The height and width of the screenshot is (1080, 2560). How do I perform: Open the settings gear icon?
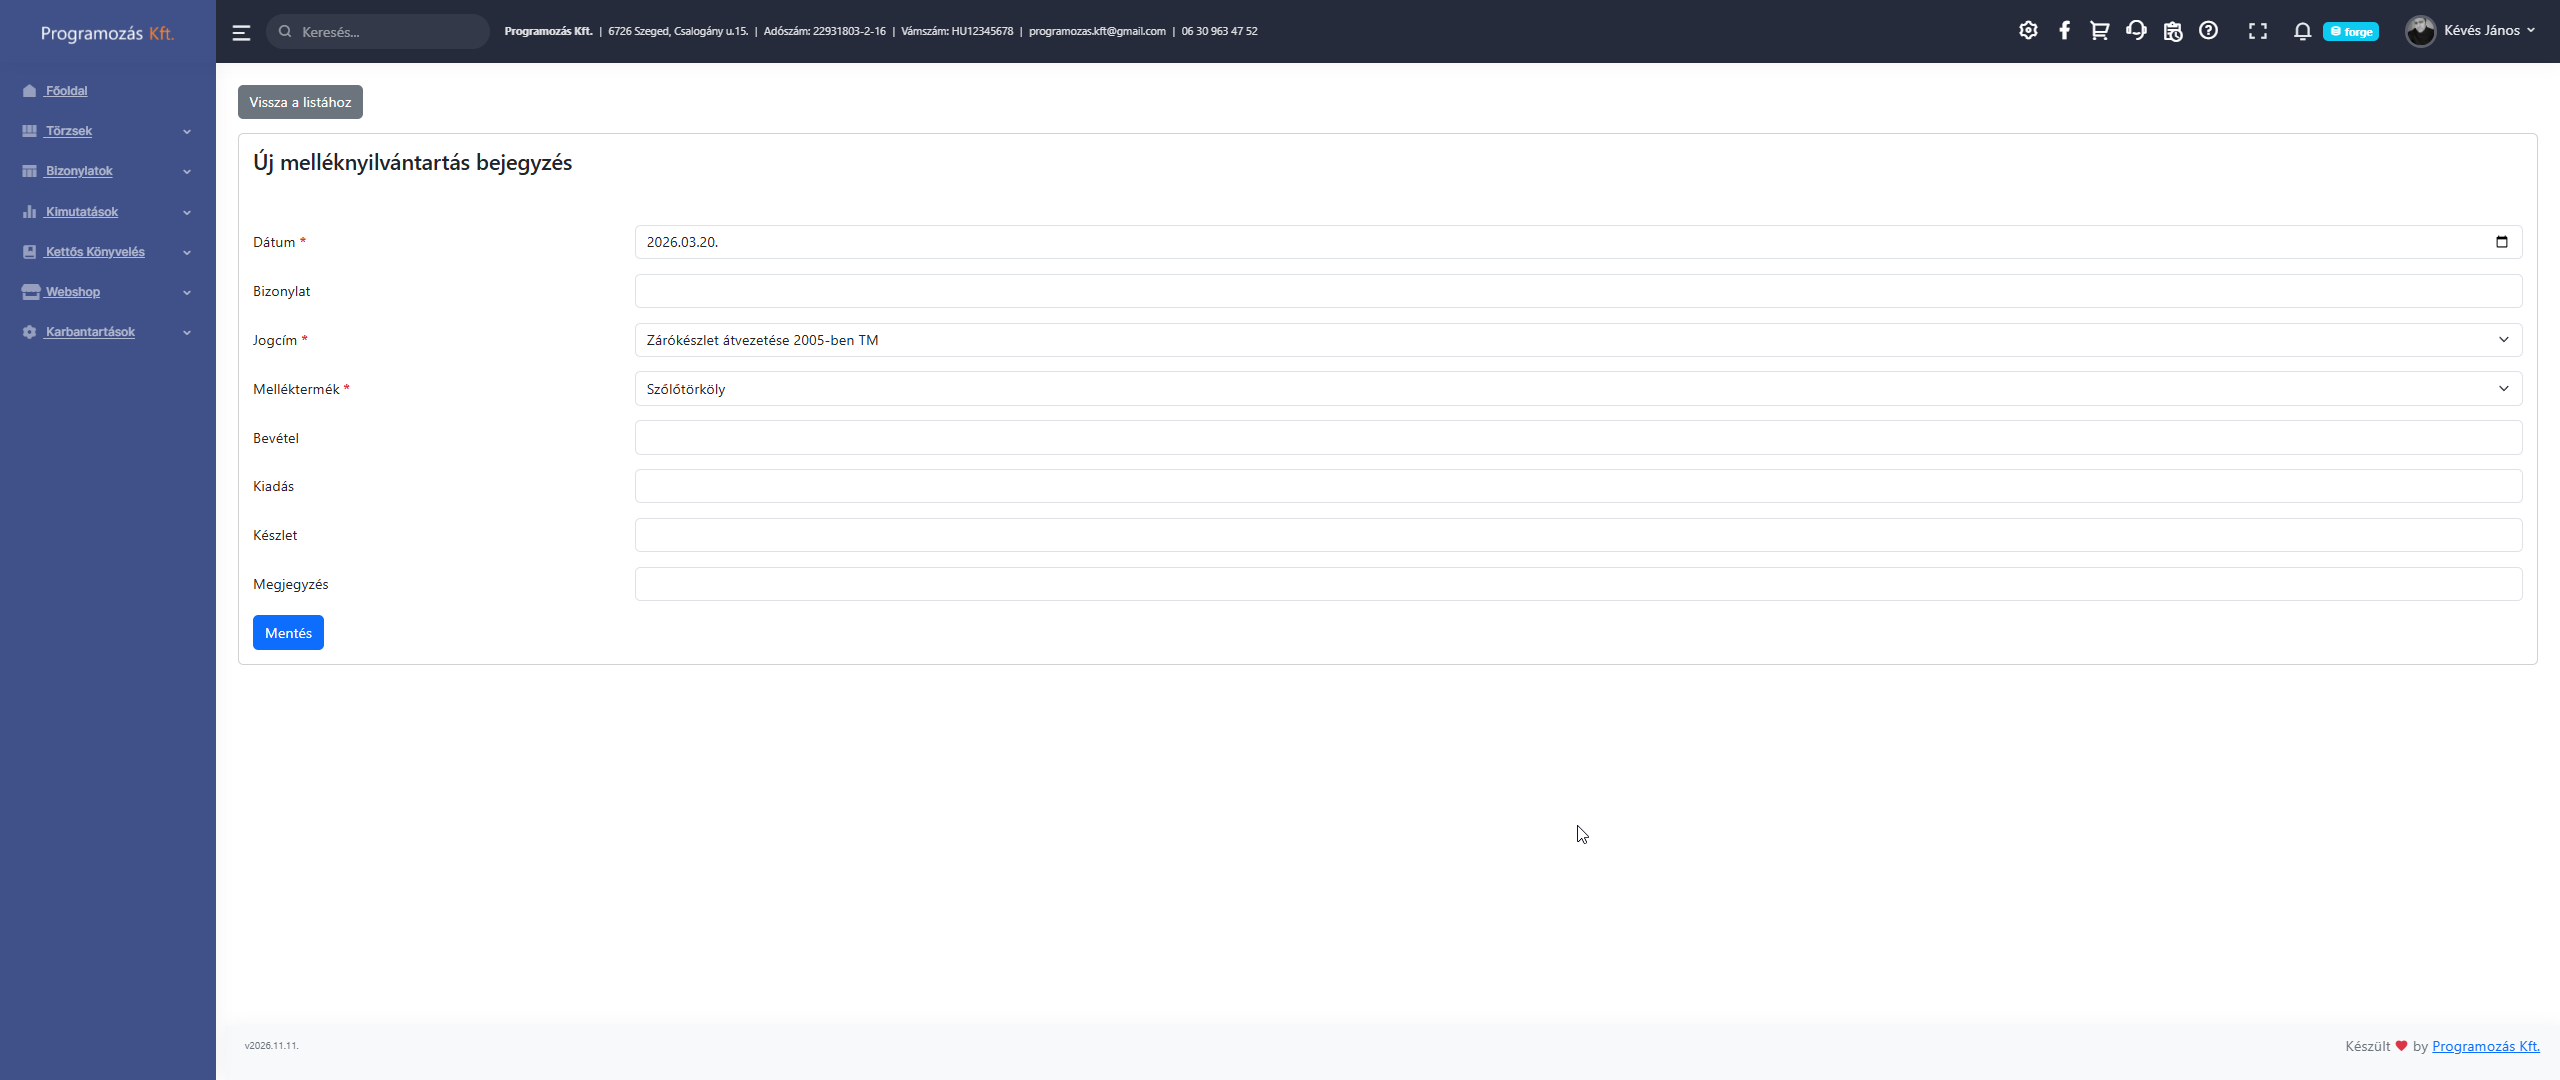[2028, 31]
